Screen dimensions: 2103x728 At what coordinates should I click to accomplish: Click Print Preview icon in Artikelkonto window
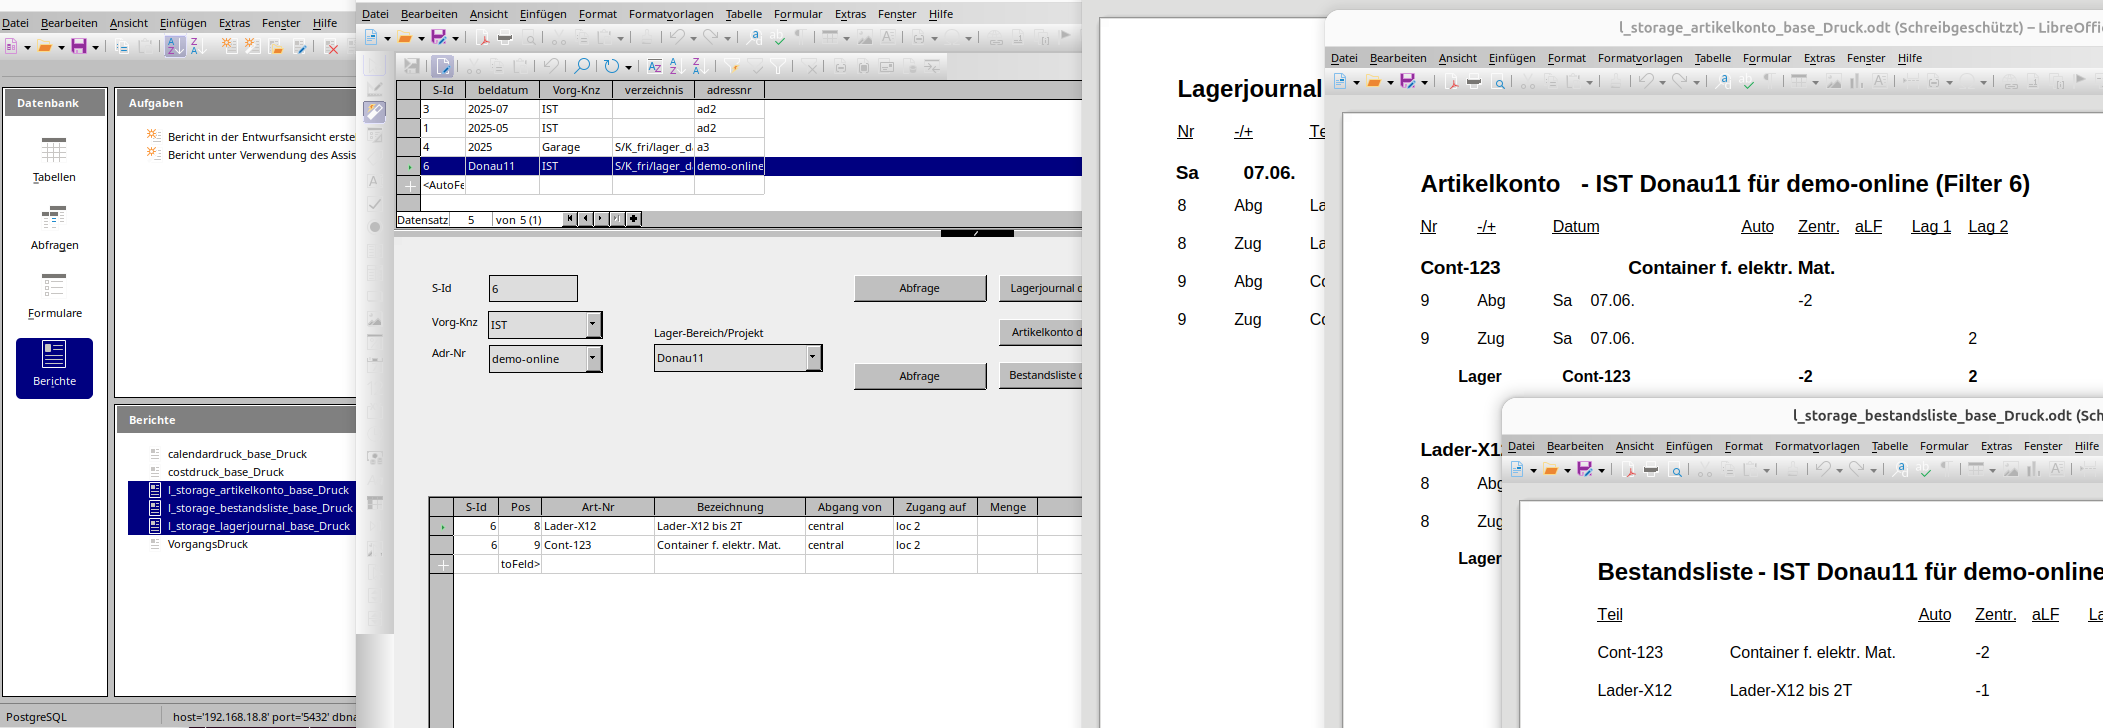pyautogui.click(x=1498, y=82)
